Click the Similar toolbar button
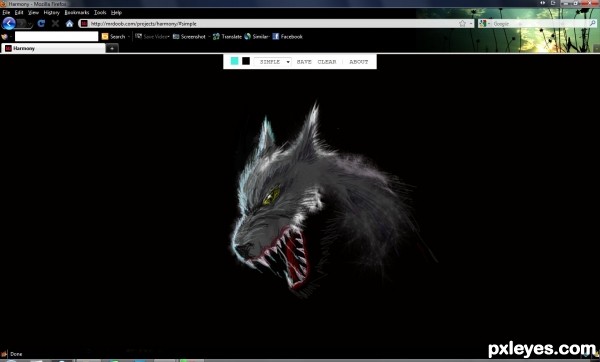Viewport: 600px width, 362px height. [x=256, y=36]
